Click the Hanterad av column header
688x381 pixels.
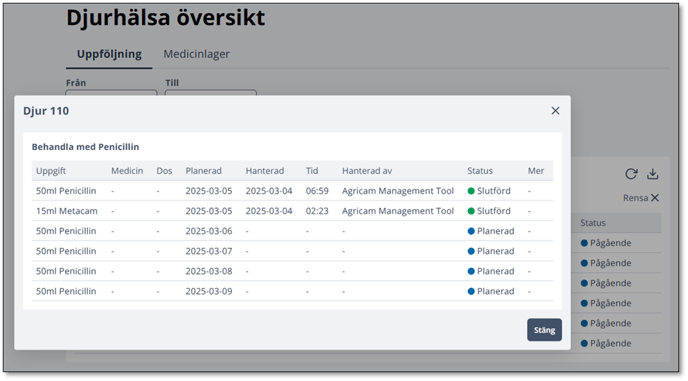pos(367,171)
